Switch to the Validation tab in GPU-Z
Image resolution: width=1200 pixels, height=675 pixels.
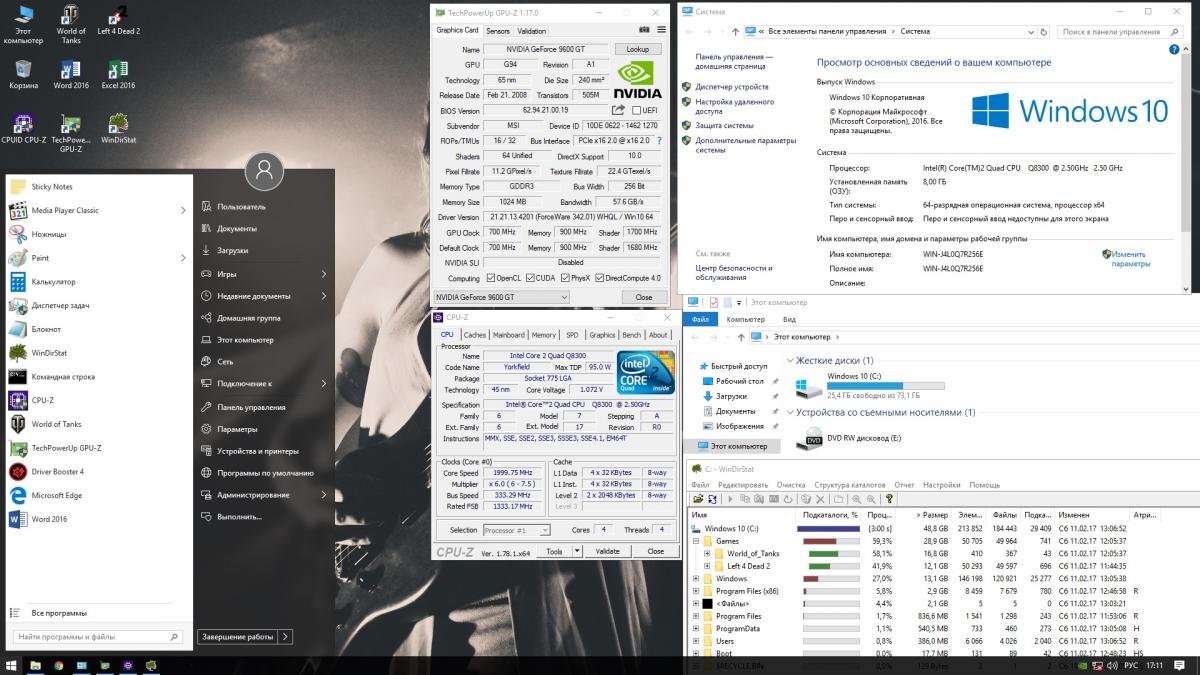pyautogui.click(x=531, y=31)
